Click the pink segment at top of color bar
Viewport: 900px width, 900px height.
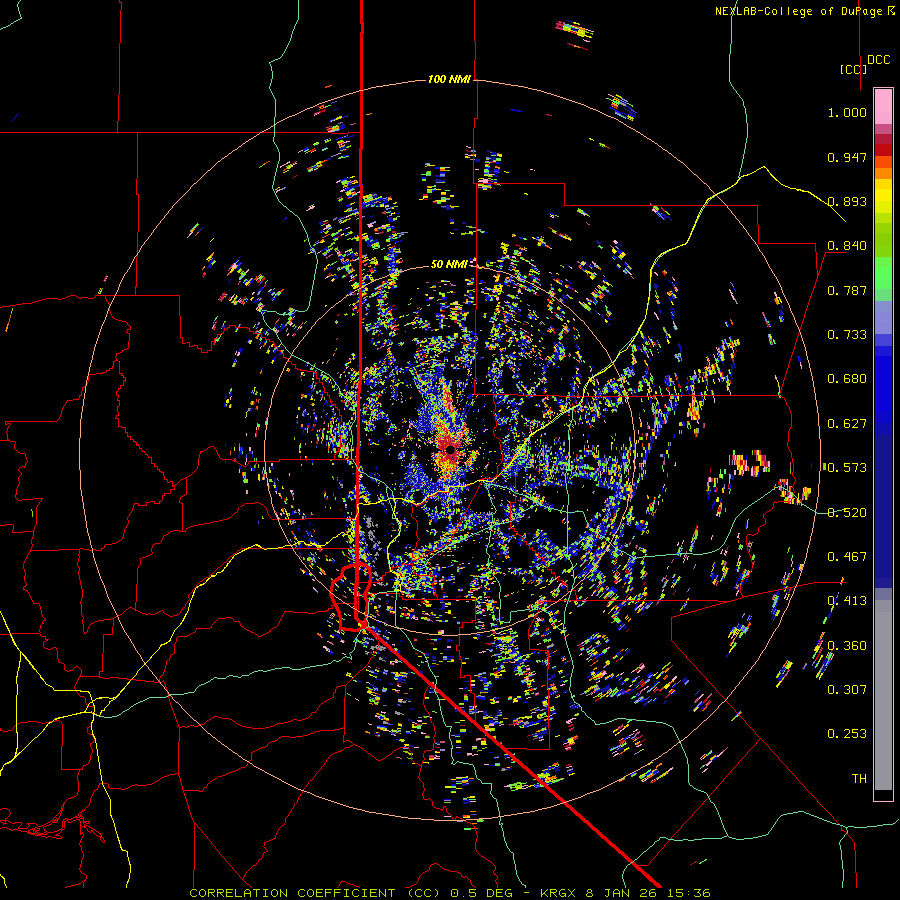883,106
